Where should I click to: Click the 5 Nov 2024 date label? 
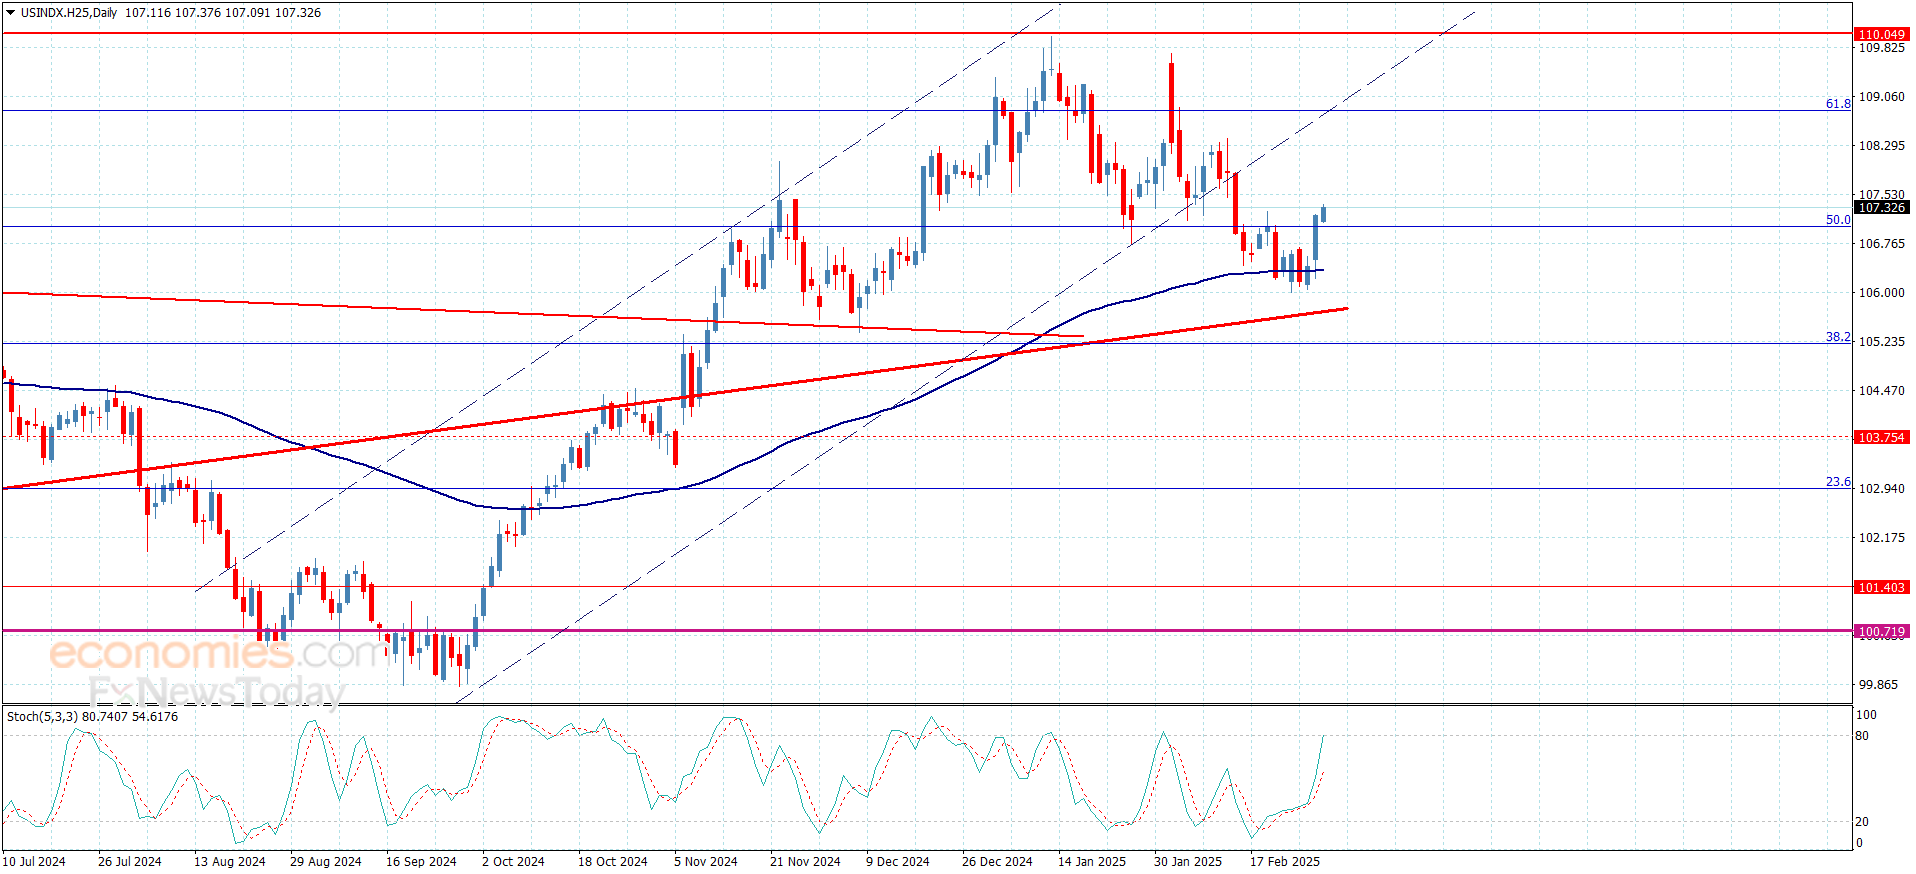click(706, 861)
